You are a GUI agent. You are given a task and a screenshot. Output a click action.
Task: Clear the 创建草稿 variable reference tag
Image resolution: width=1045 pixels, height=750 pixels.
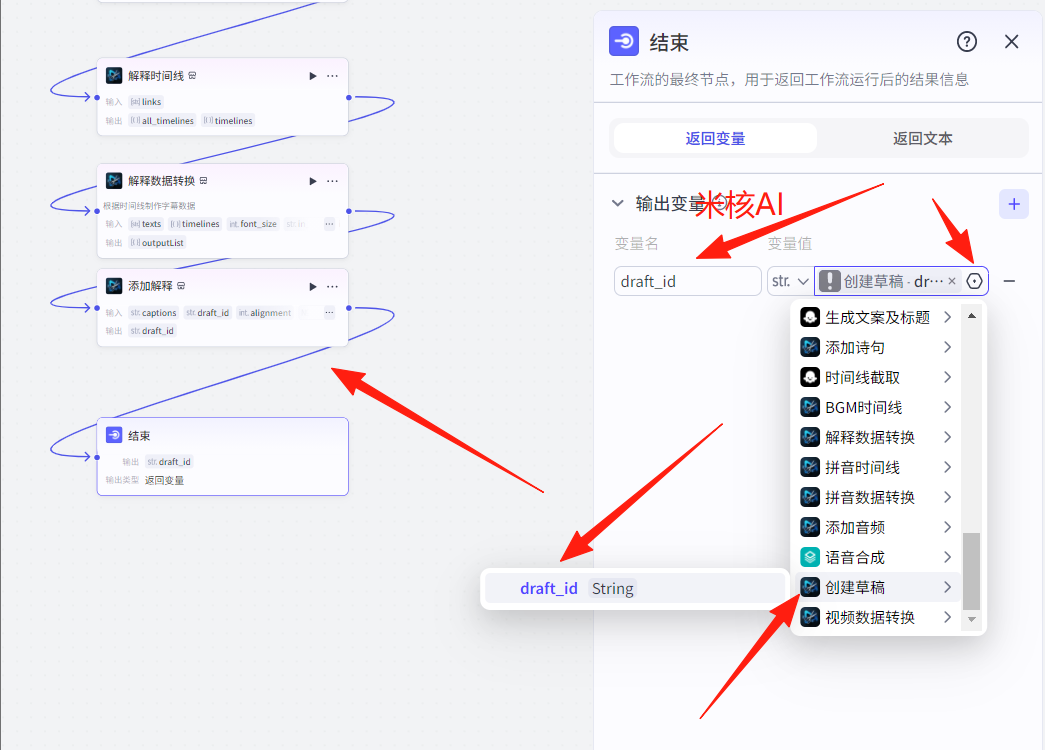click(x=952, y=281)
